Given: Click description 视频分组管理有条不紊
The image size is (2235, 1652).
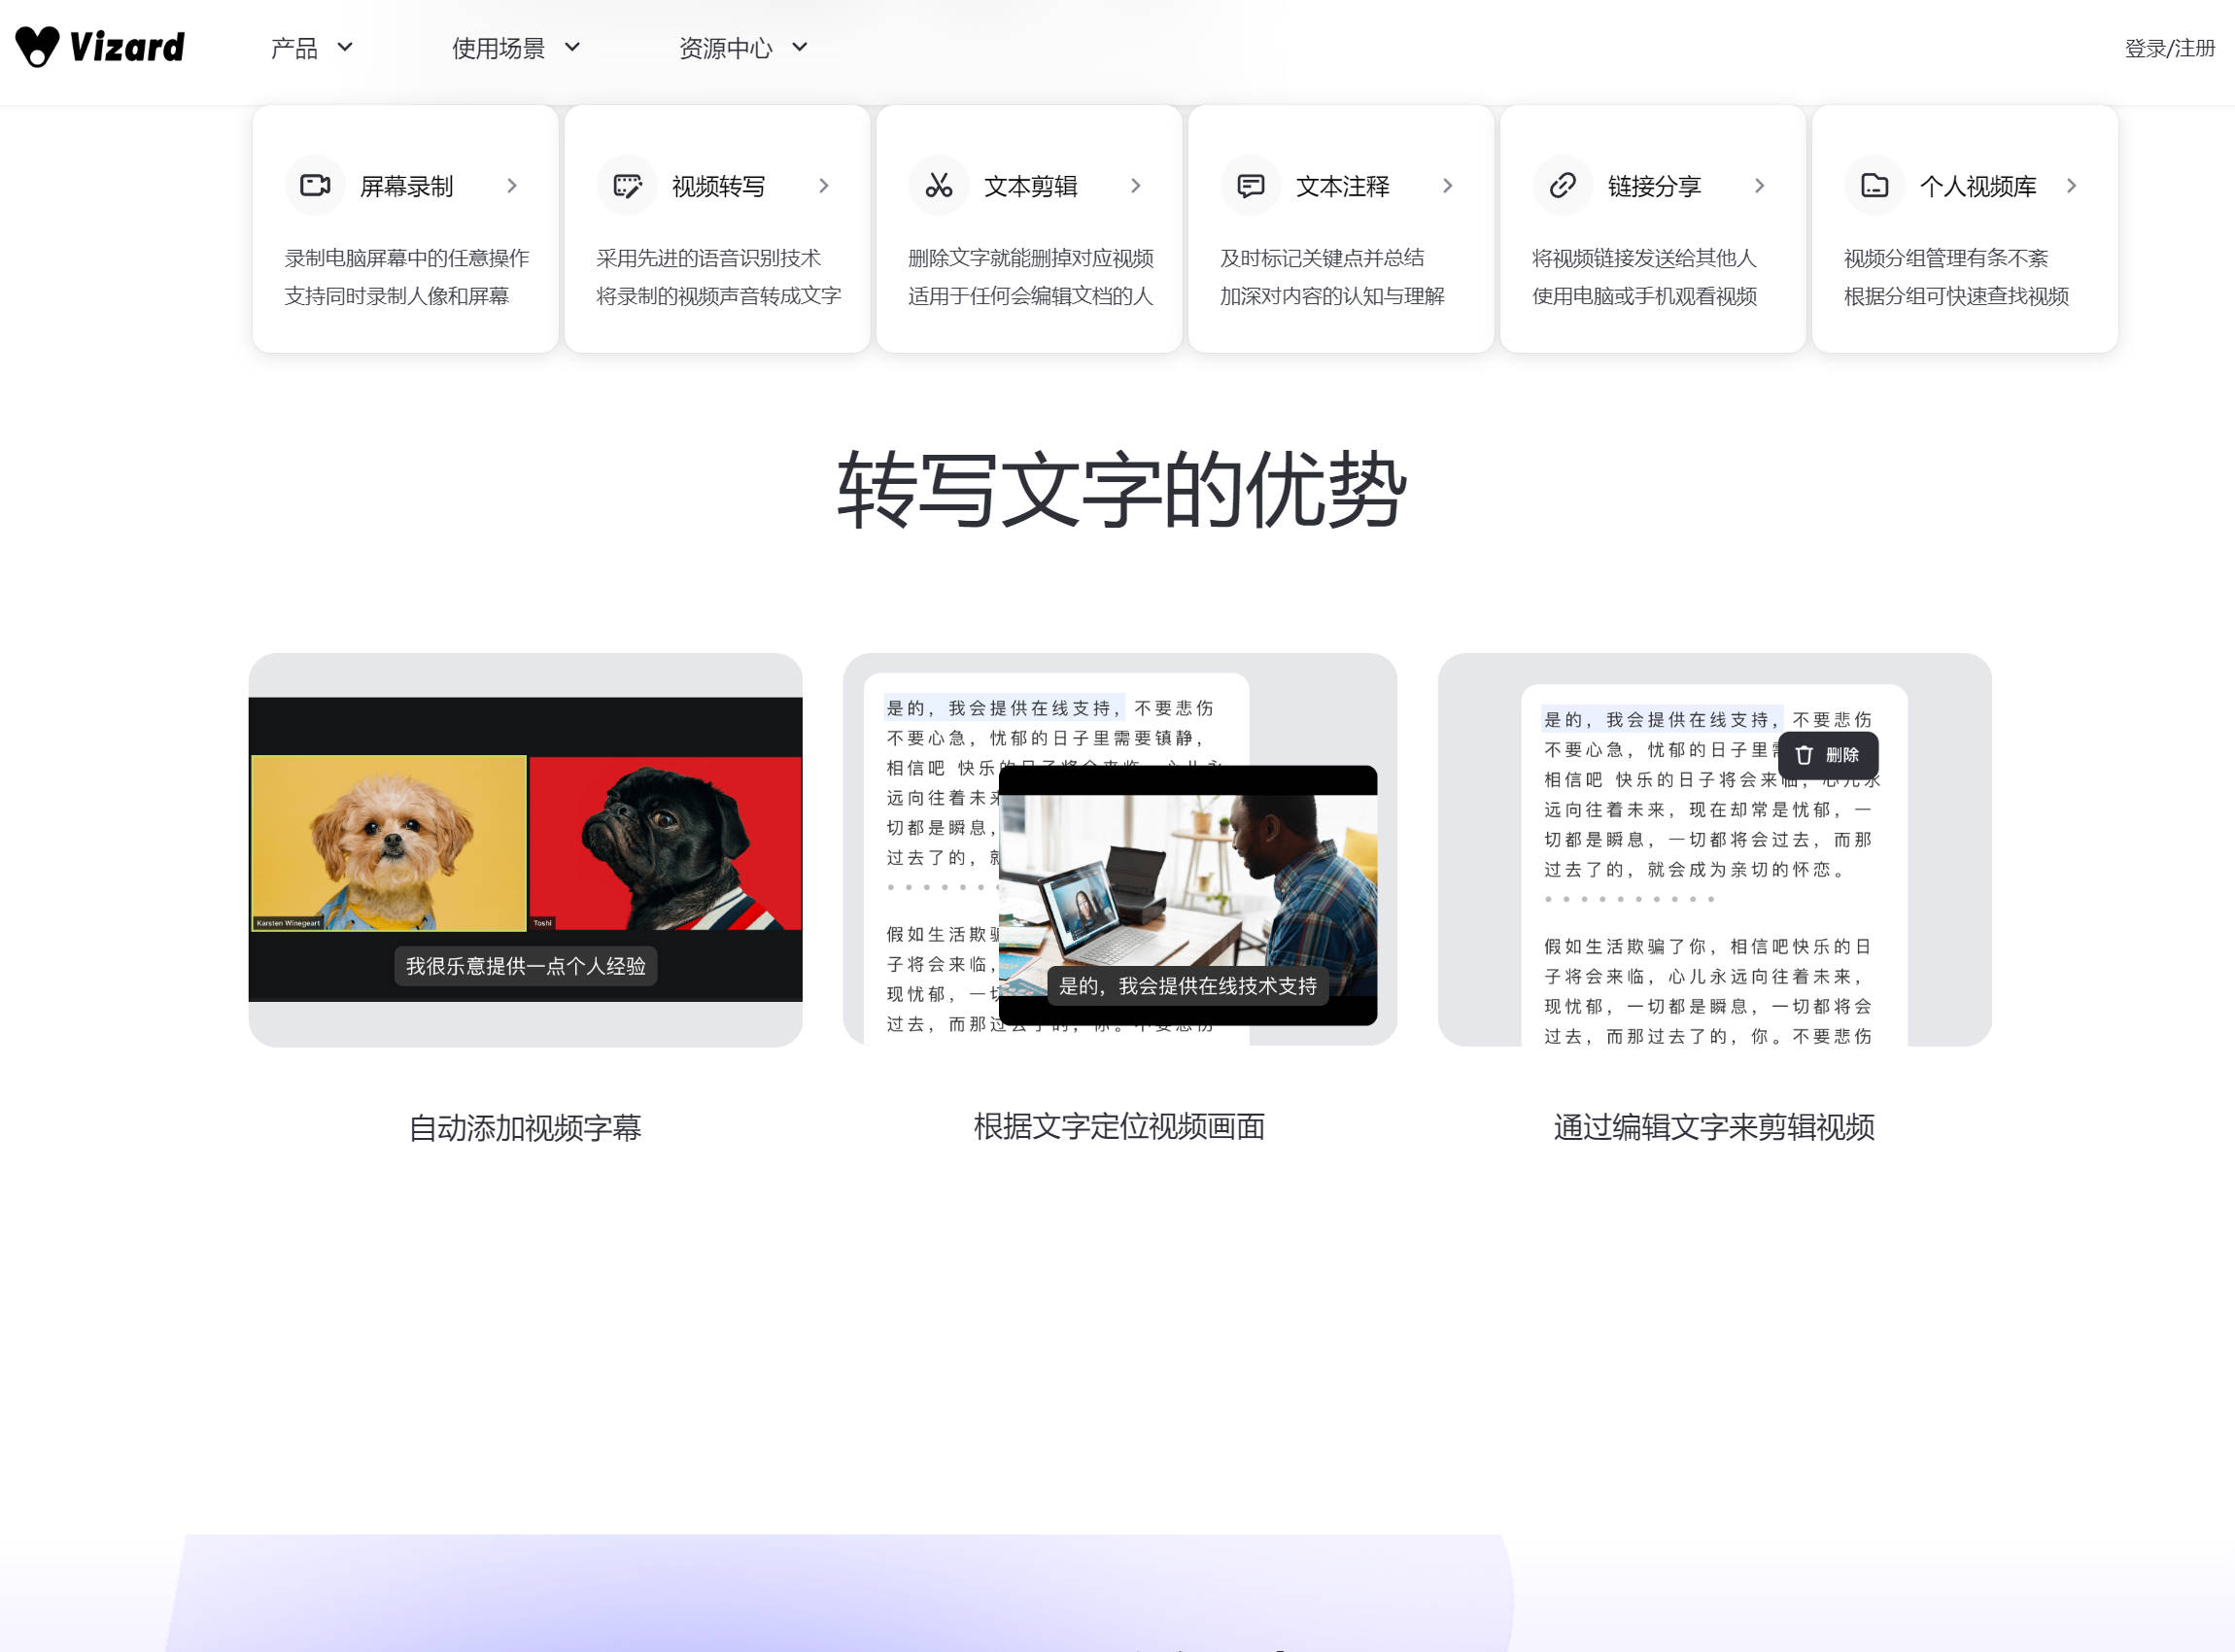Looking at the screenshot, I should coord(1946,258).
